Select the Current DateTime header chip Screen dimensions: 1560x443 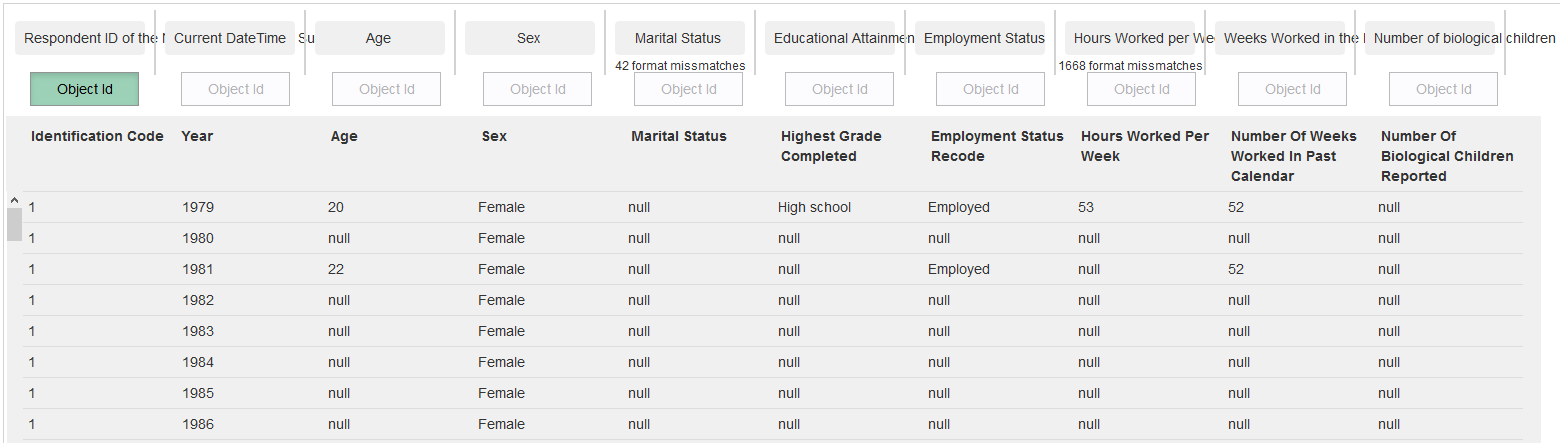230,38
